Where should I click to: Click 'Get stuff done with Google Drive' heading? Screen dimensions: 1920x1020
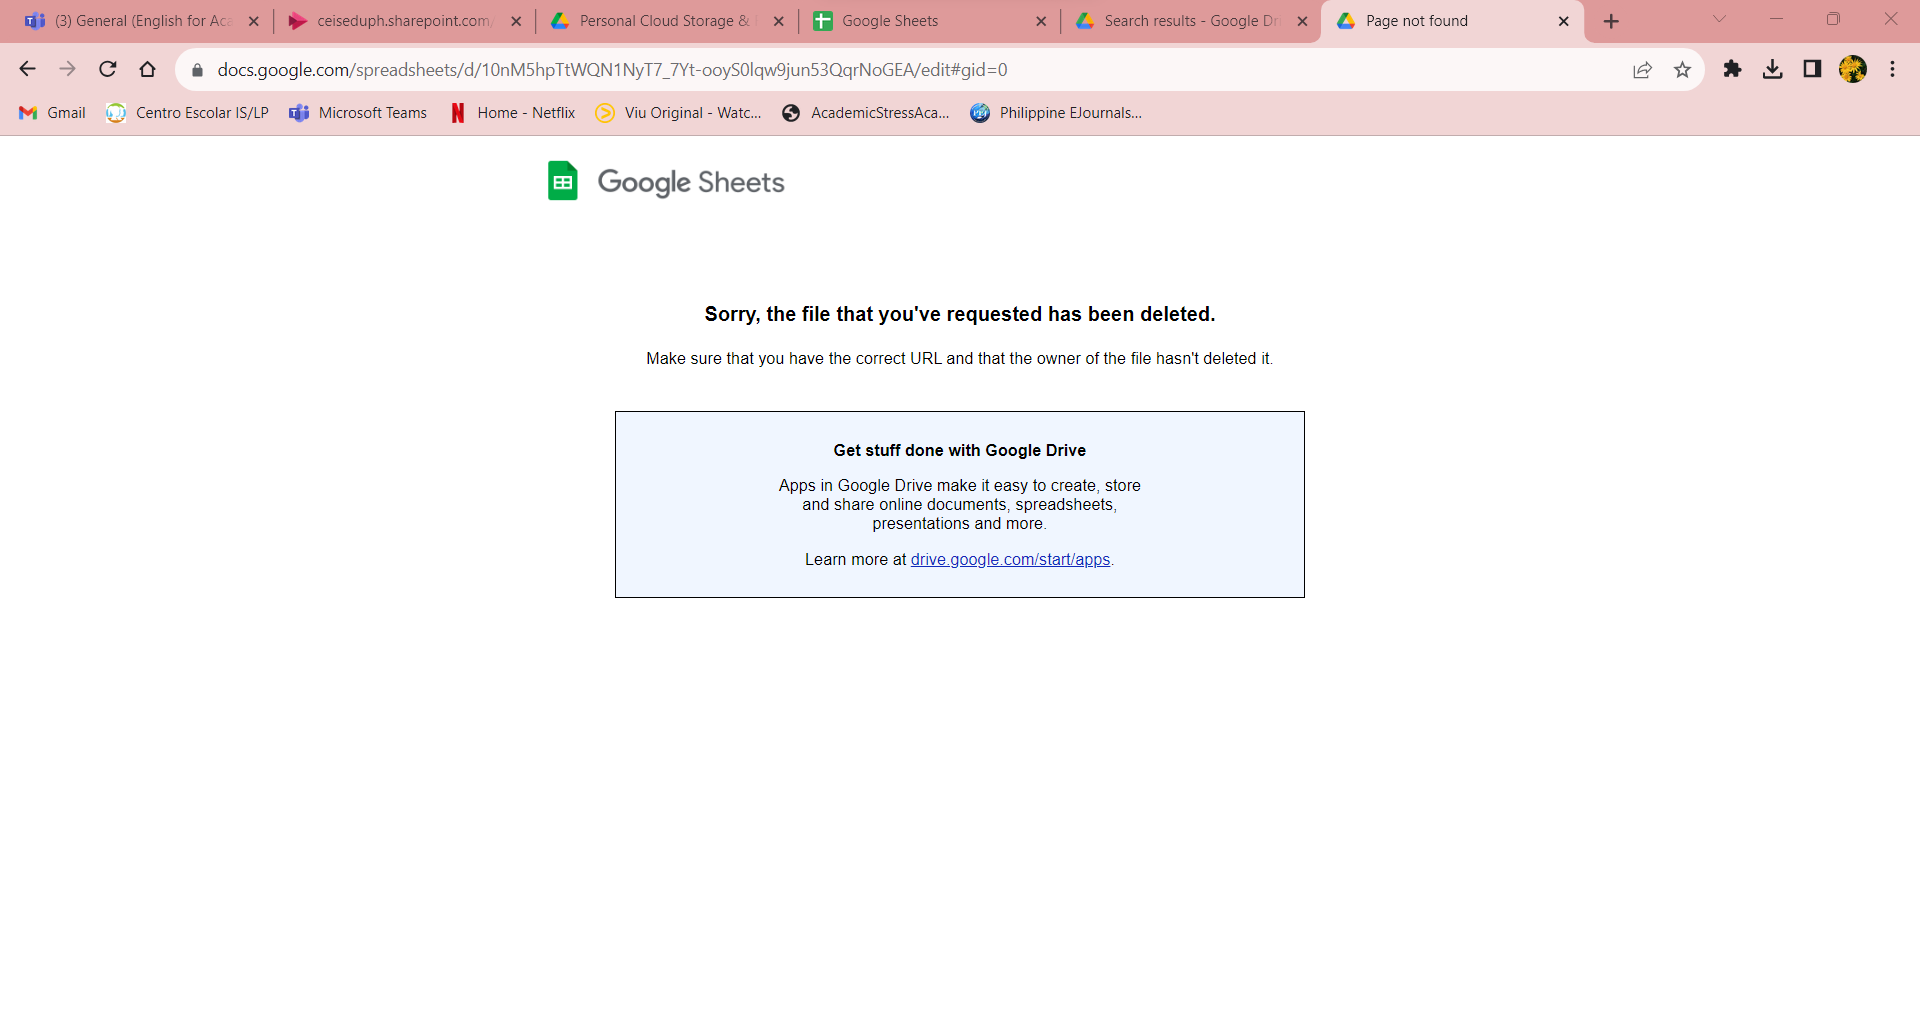[960, 451]
